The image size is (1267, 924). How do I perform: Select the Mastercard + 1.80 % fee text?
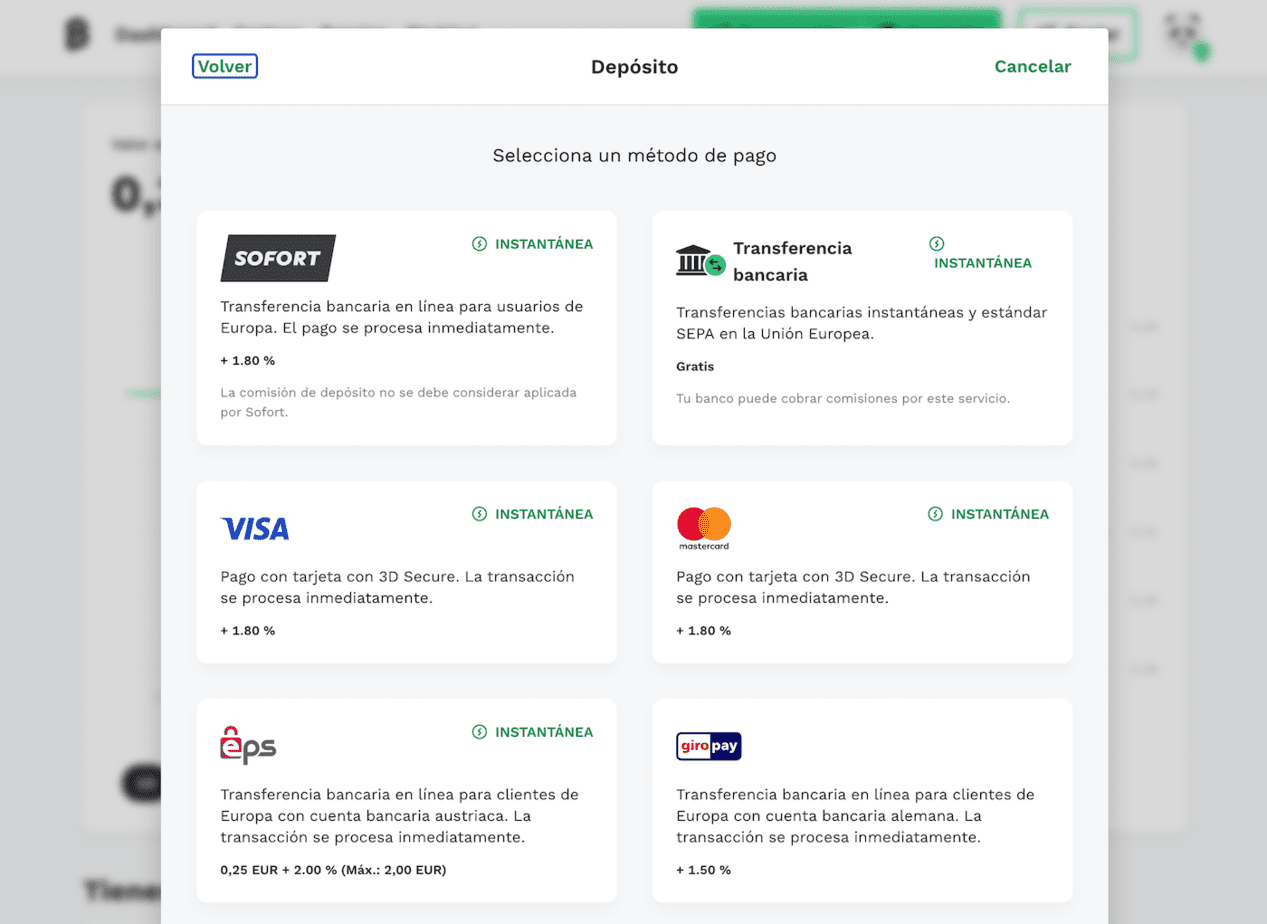[x=704, y=631]
